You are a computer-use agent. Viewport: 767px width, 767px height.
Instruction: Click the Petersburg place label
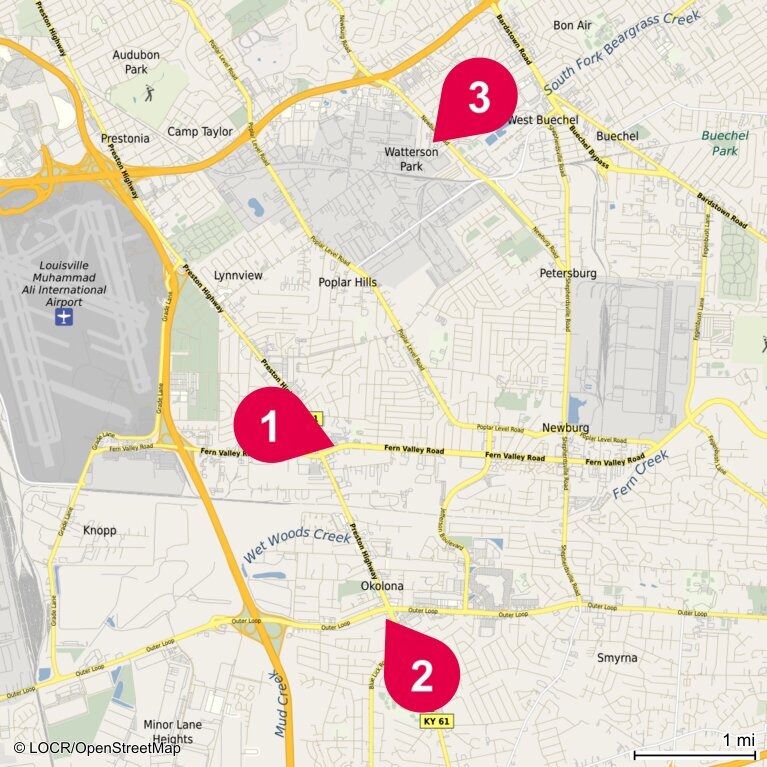[568, 273]
